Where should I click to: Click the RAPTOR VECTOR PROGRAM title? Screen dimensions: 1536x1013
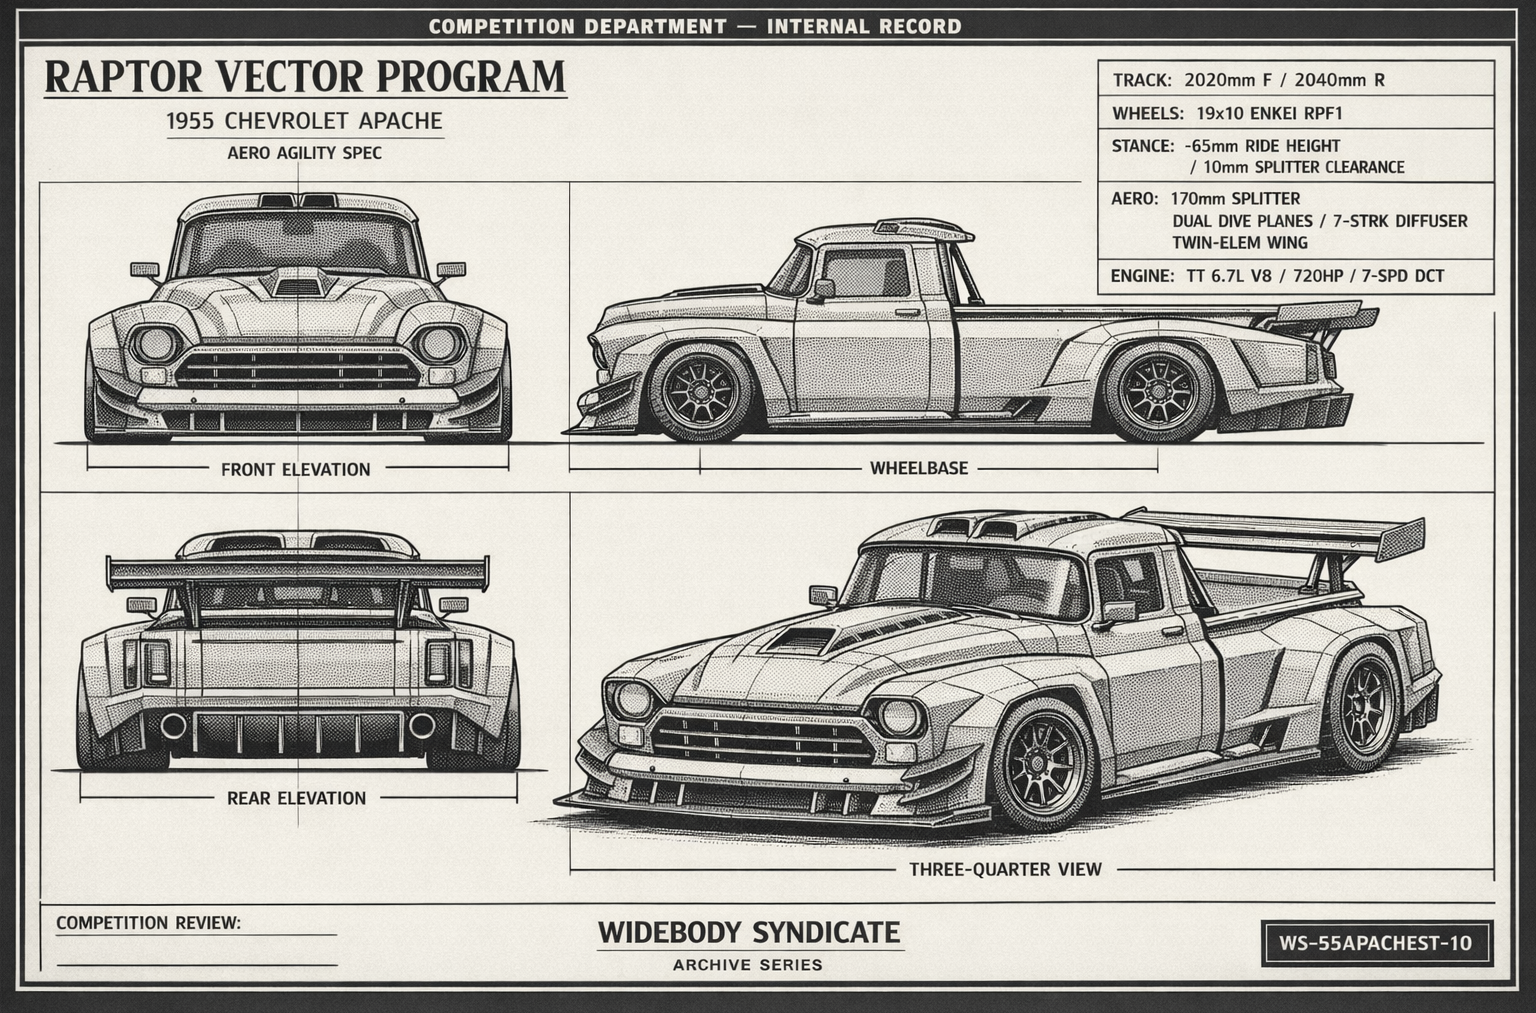[306, 77]
